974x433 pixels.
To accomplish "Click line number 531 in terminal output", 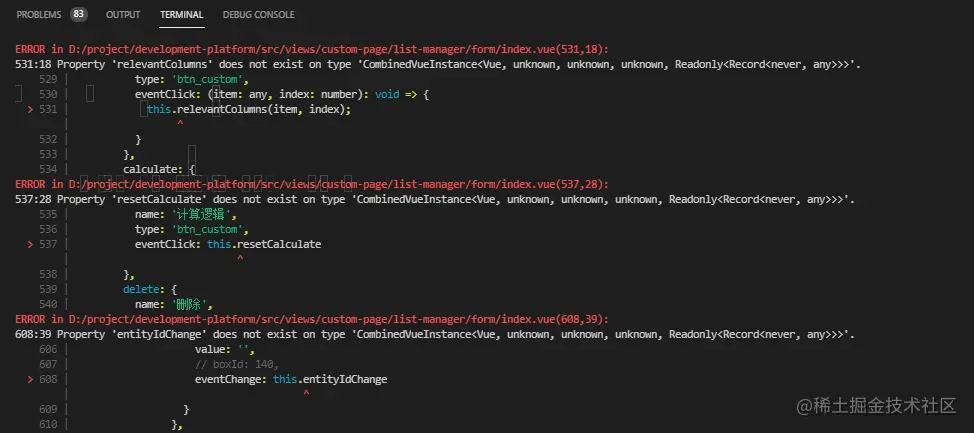I will [48, 109].
